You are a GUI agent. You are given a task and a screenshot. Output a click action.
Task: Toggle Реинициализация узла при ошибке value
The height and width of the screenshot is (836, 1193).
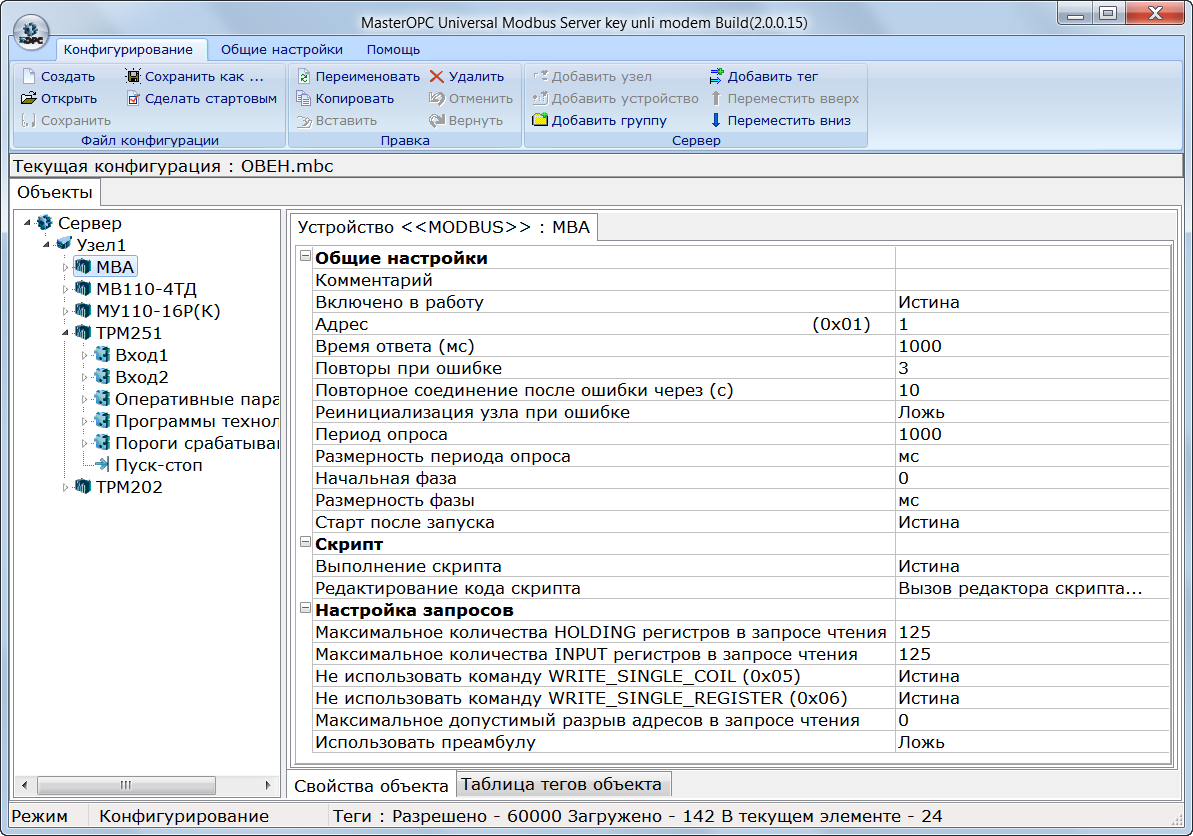coord(1032,412)
